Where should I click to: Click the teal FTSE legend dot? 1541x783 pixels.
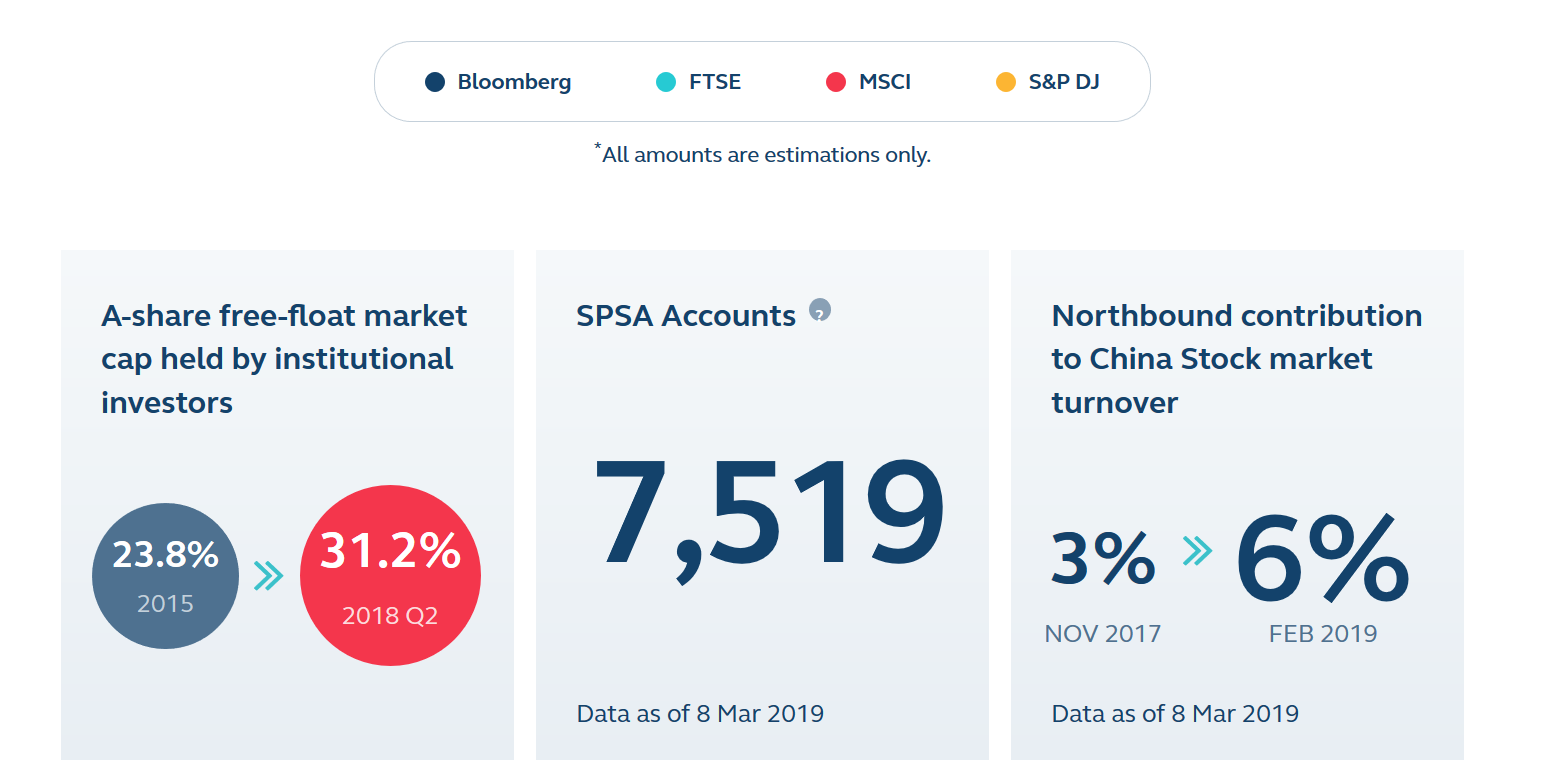point(666,82)
